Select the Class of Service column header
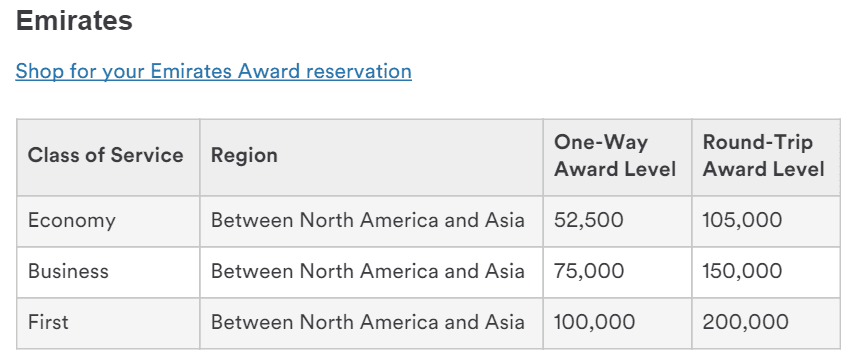 tap(108, 157)
